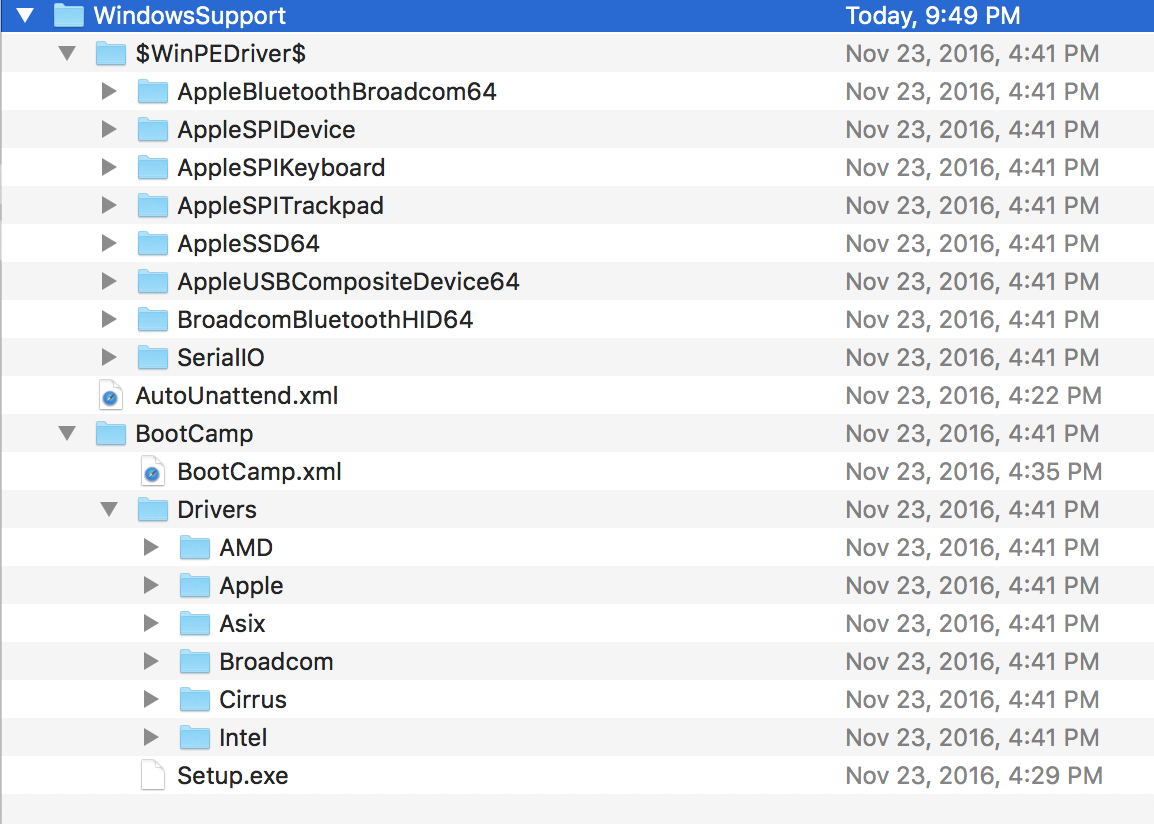
Task: Select the Setup.exe file name
Action: (233, 775)
